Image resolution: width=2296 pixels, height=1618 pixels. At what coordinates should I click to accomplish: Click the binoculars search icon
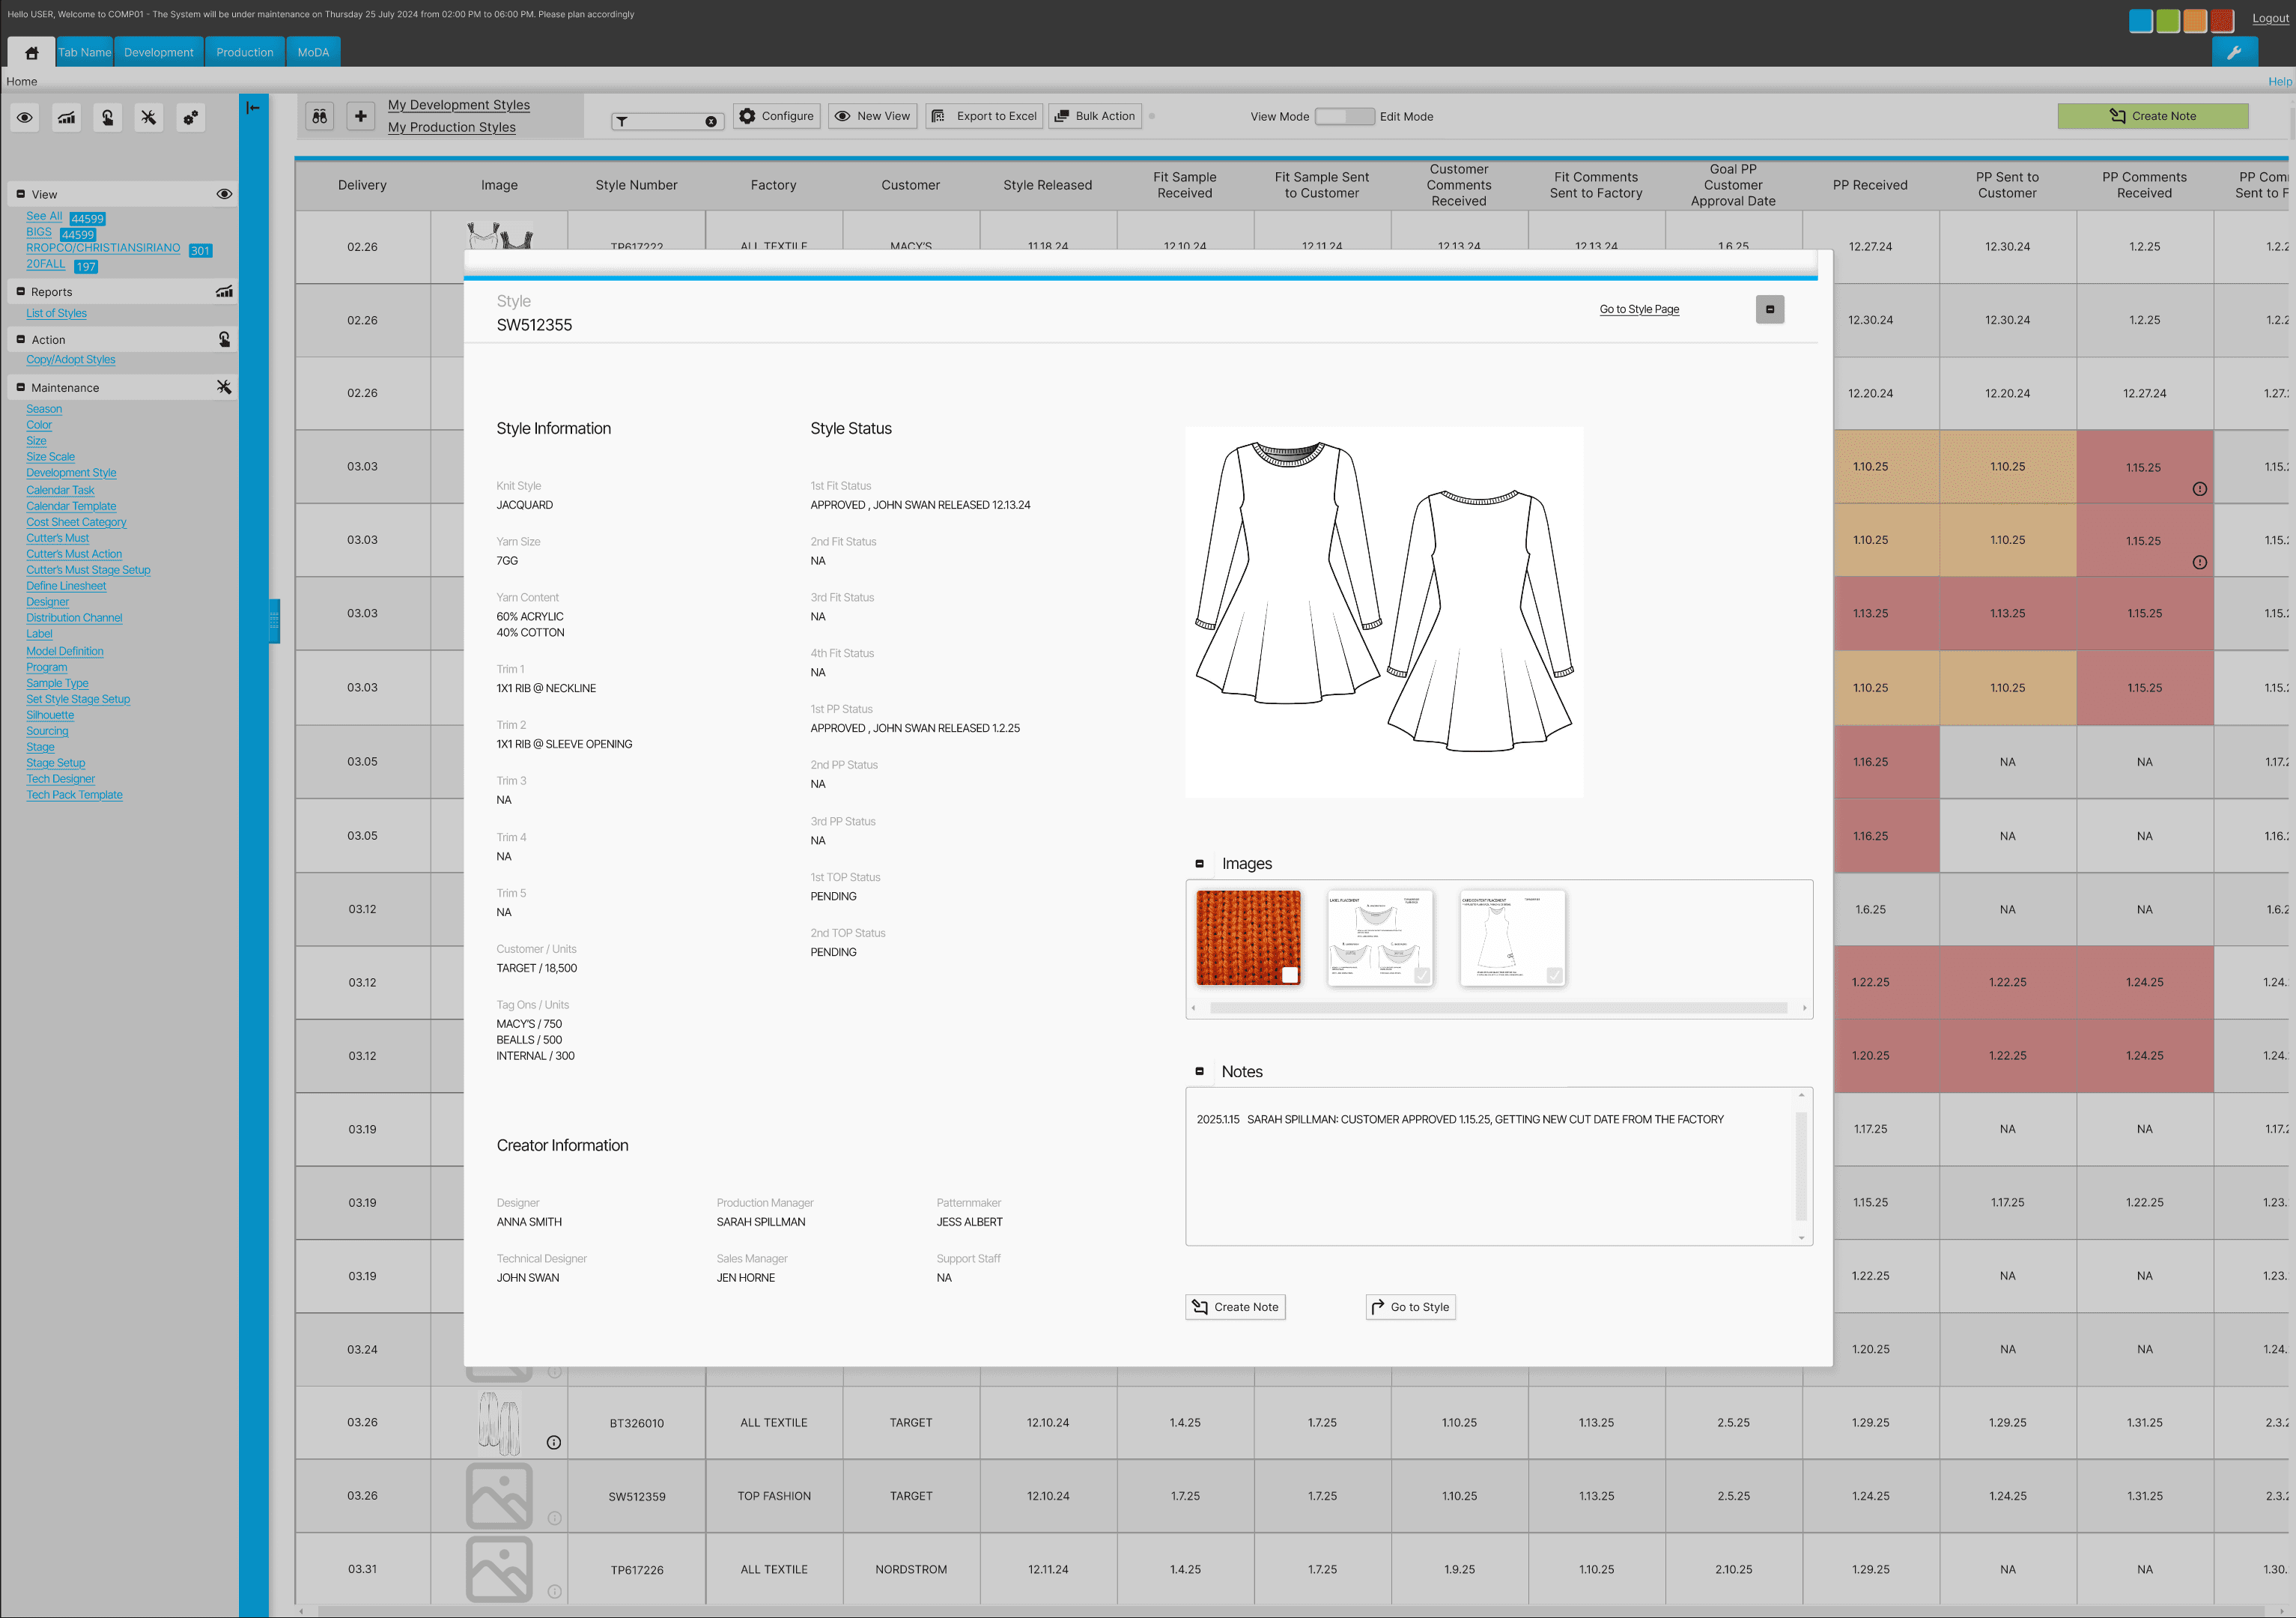coord(319,117)
